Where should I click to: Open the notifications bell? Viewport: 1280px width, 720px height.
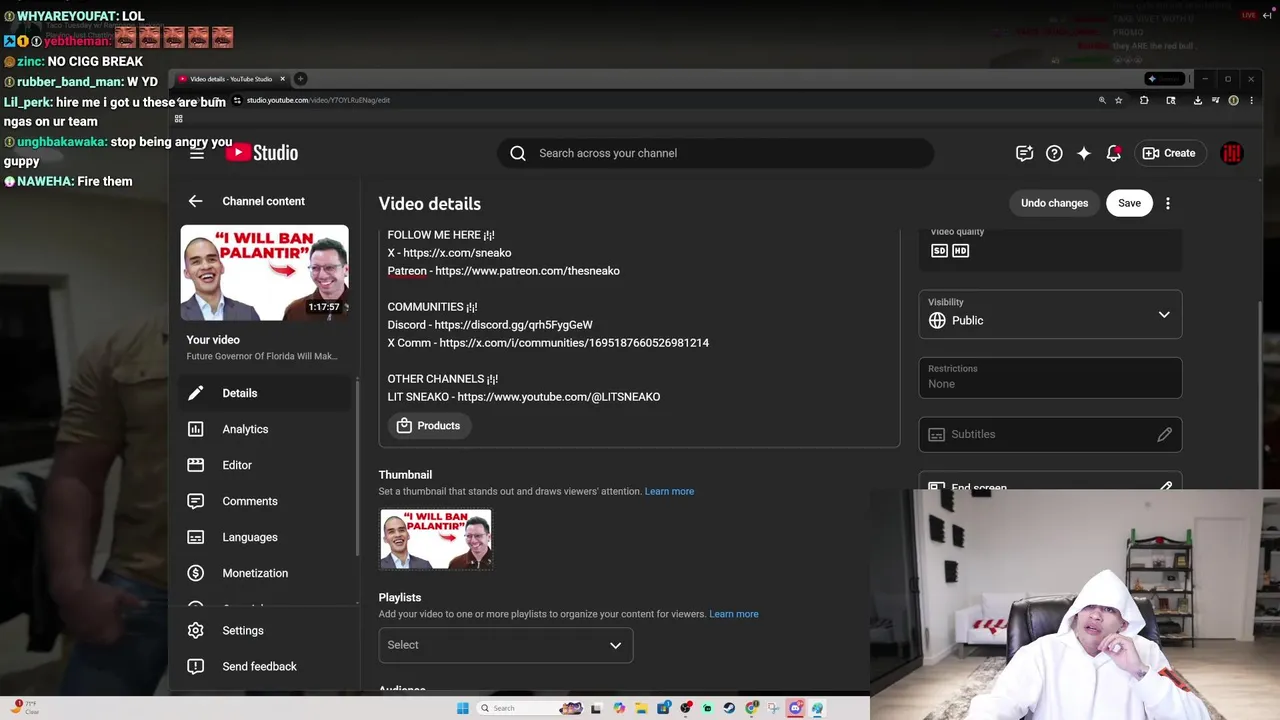tap(1113, 153)
